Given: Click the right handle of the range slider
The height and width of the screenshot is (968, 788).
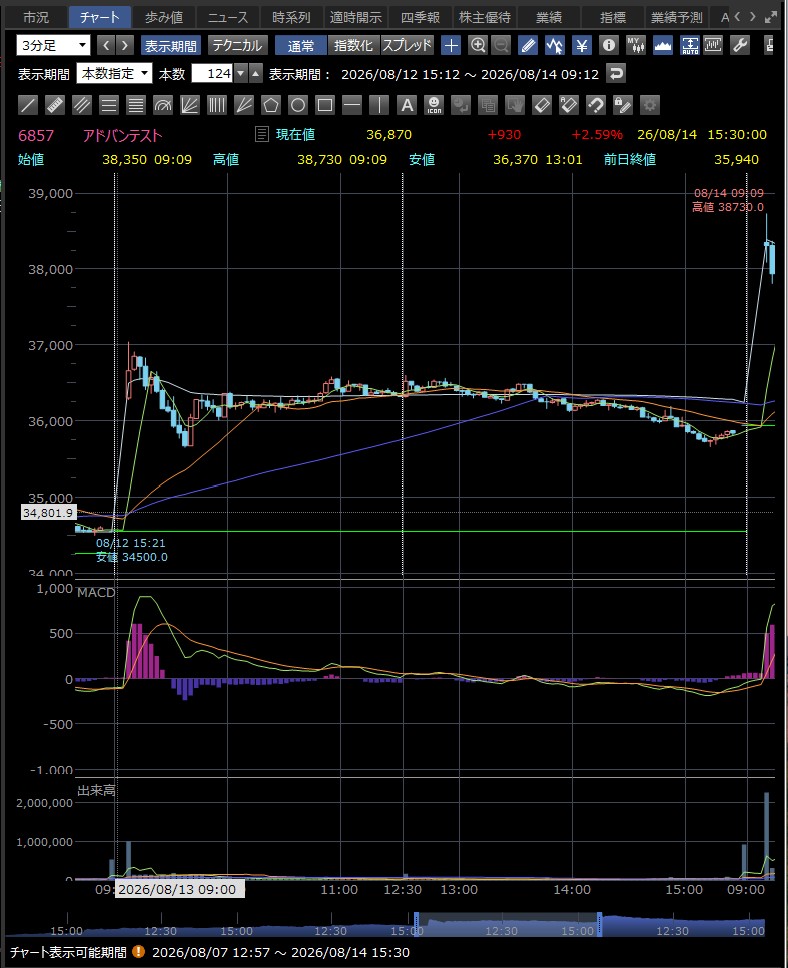Looking at the screenshot, I should pos(599,924).
